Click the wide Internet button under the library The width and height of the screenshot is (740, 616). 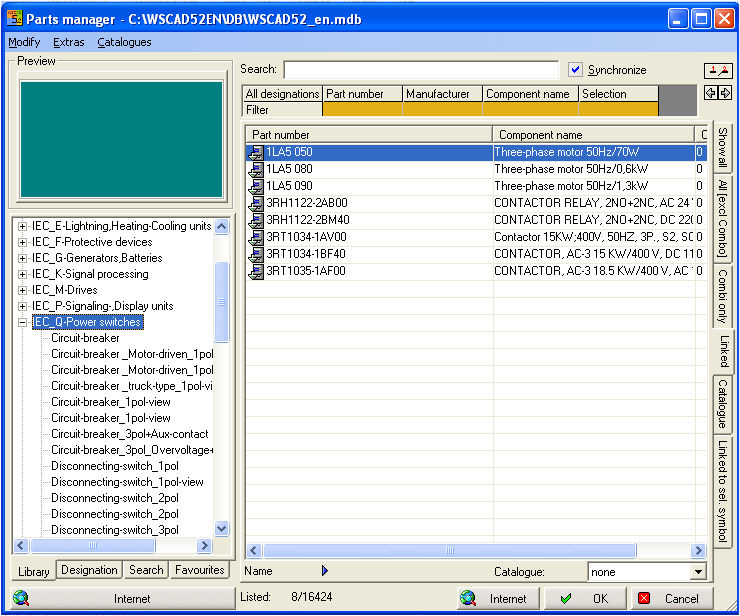pyautogui.click(x=123, y=599)
